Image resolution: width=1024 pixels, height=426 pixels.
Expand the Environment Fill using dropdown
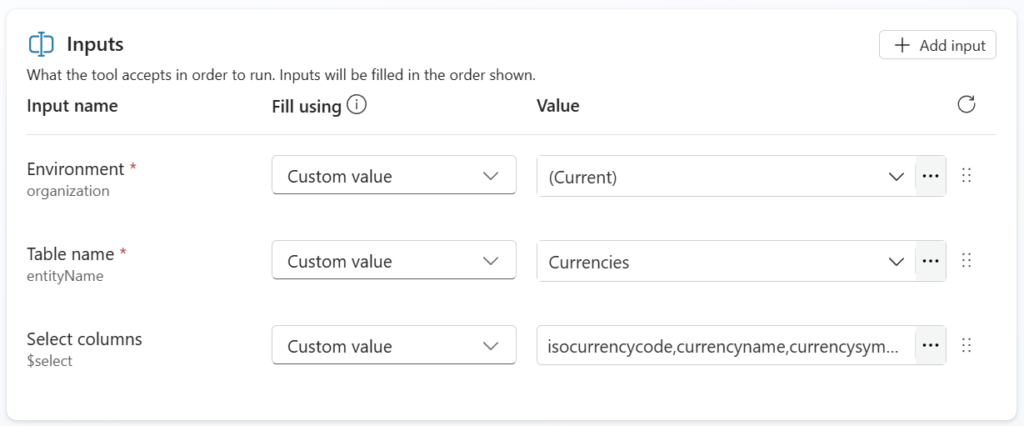393,176
